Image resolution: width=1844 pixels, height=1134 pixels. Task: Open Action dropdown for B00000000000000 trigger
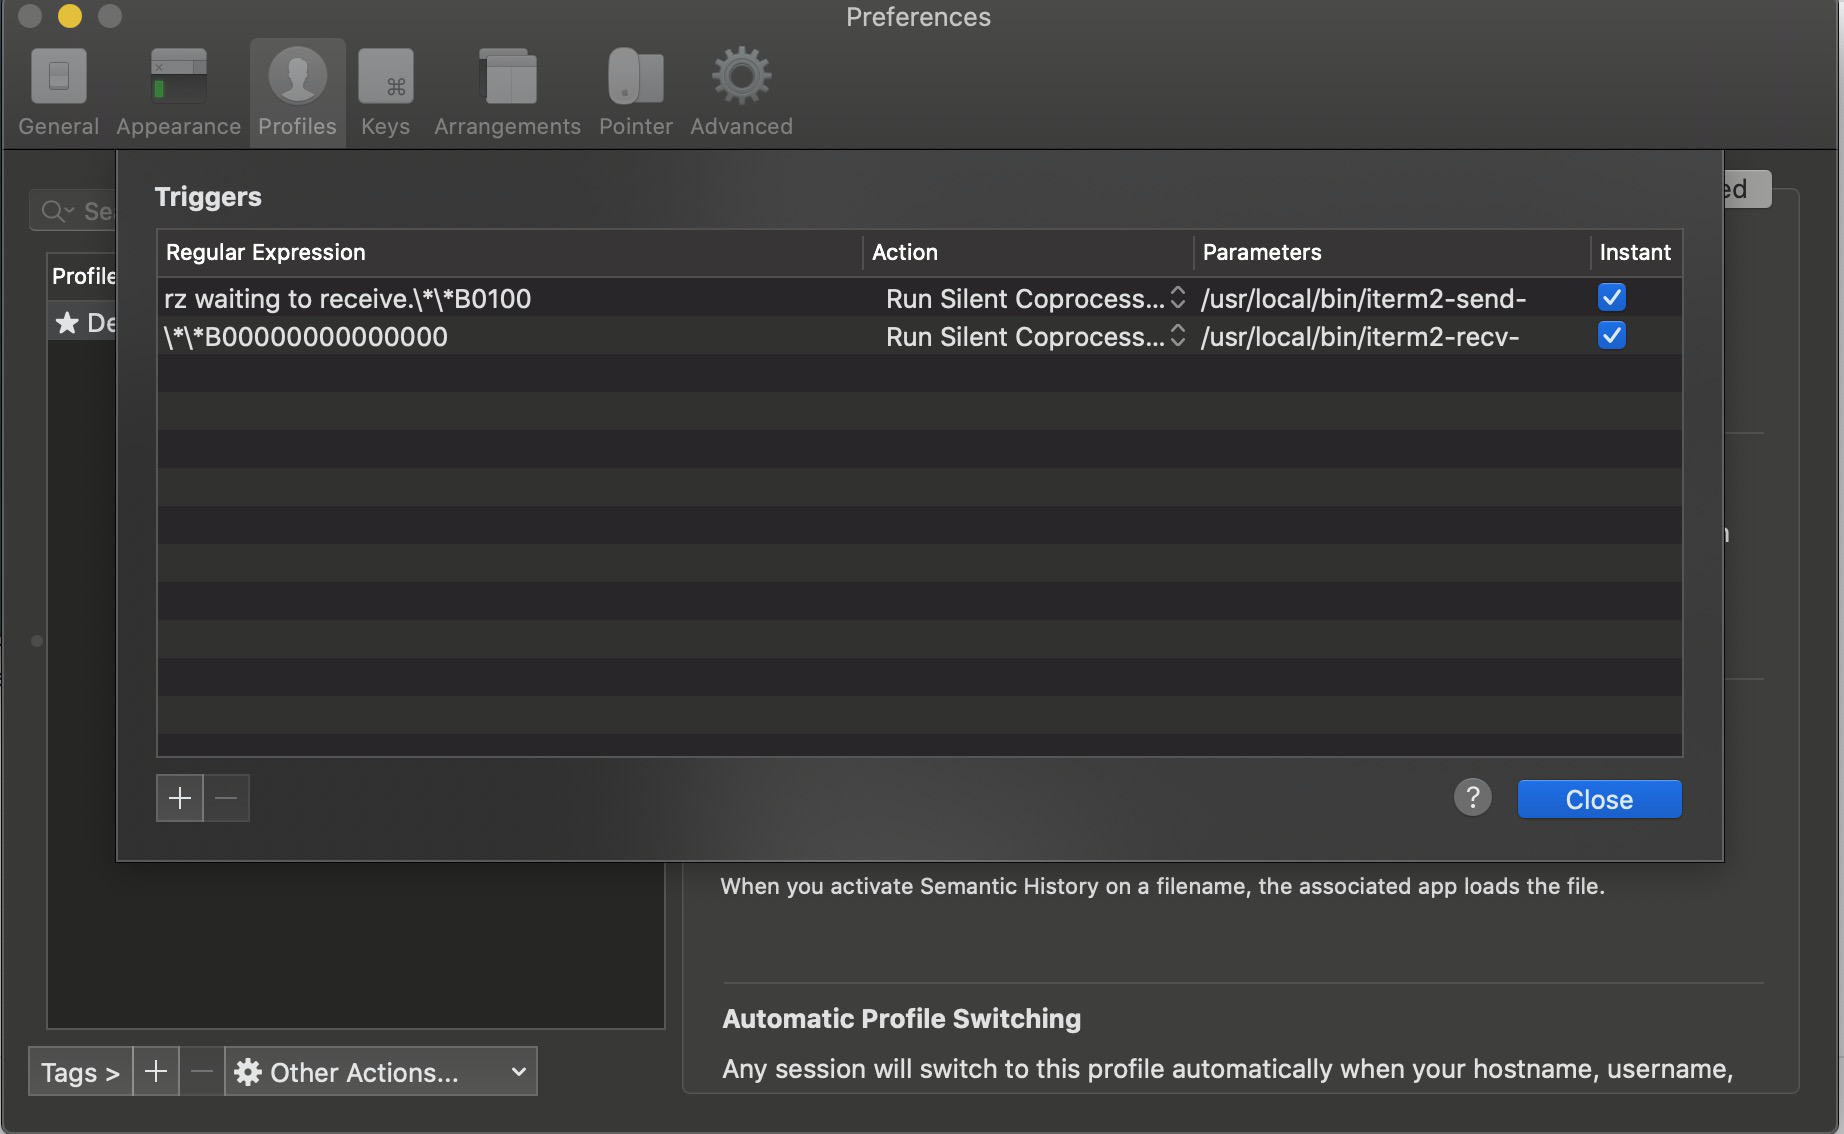(1035, 337)
